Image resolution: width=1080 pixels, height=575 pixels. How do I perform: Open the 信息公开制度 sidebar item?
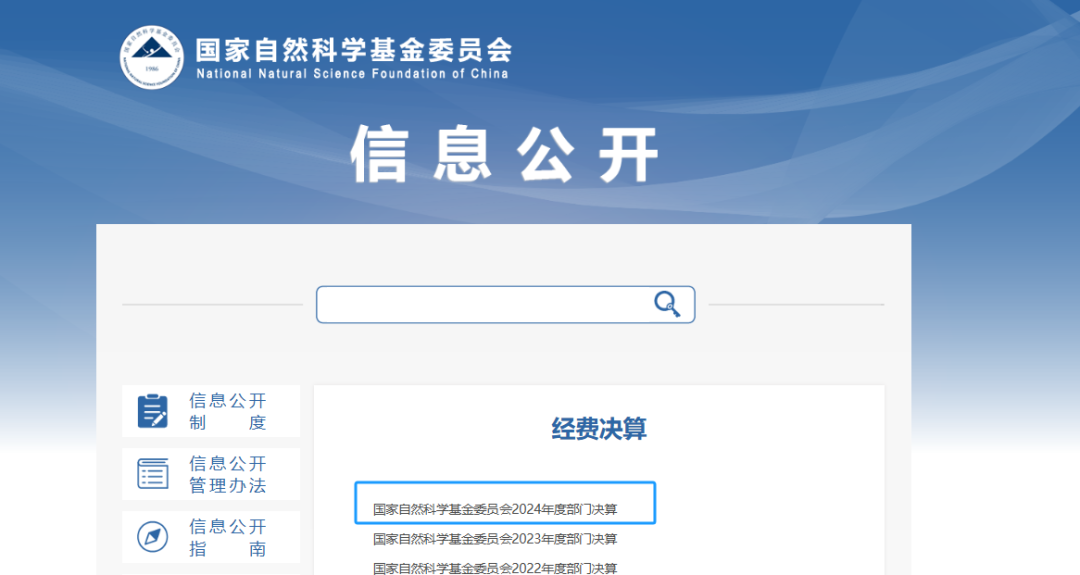(x=211, y=411)
